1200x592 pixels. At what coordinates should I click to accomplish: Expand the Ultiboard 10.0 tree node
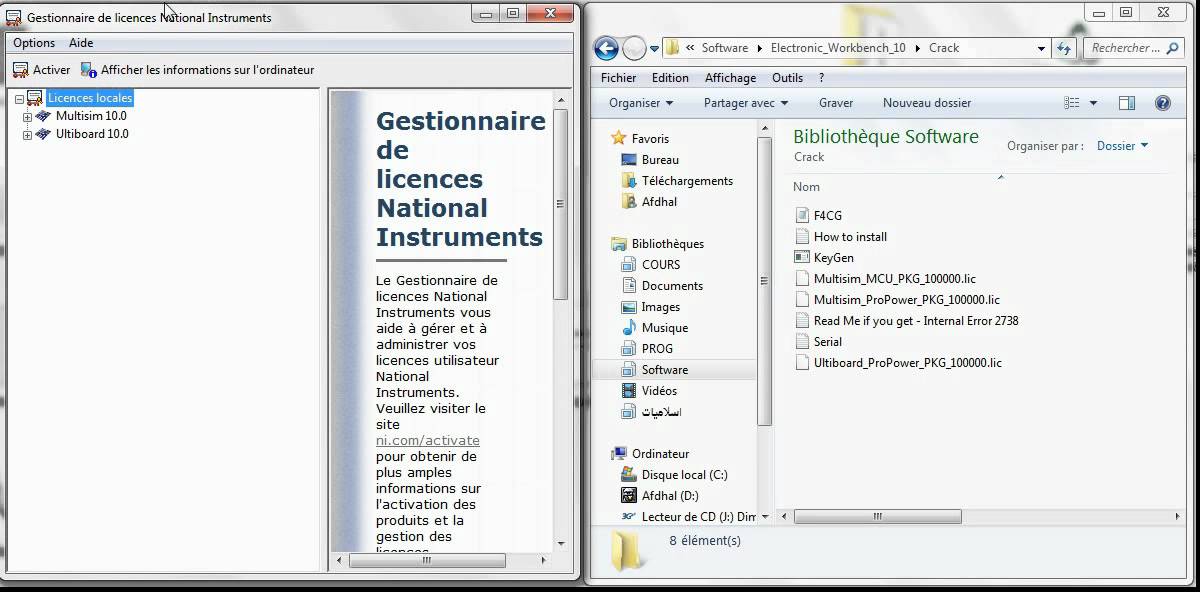[x=27, y=135]
